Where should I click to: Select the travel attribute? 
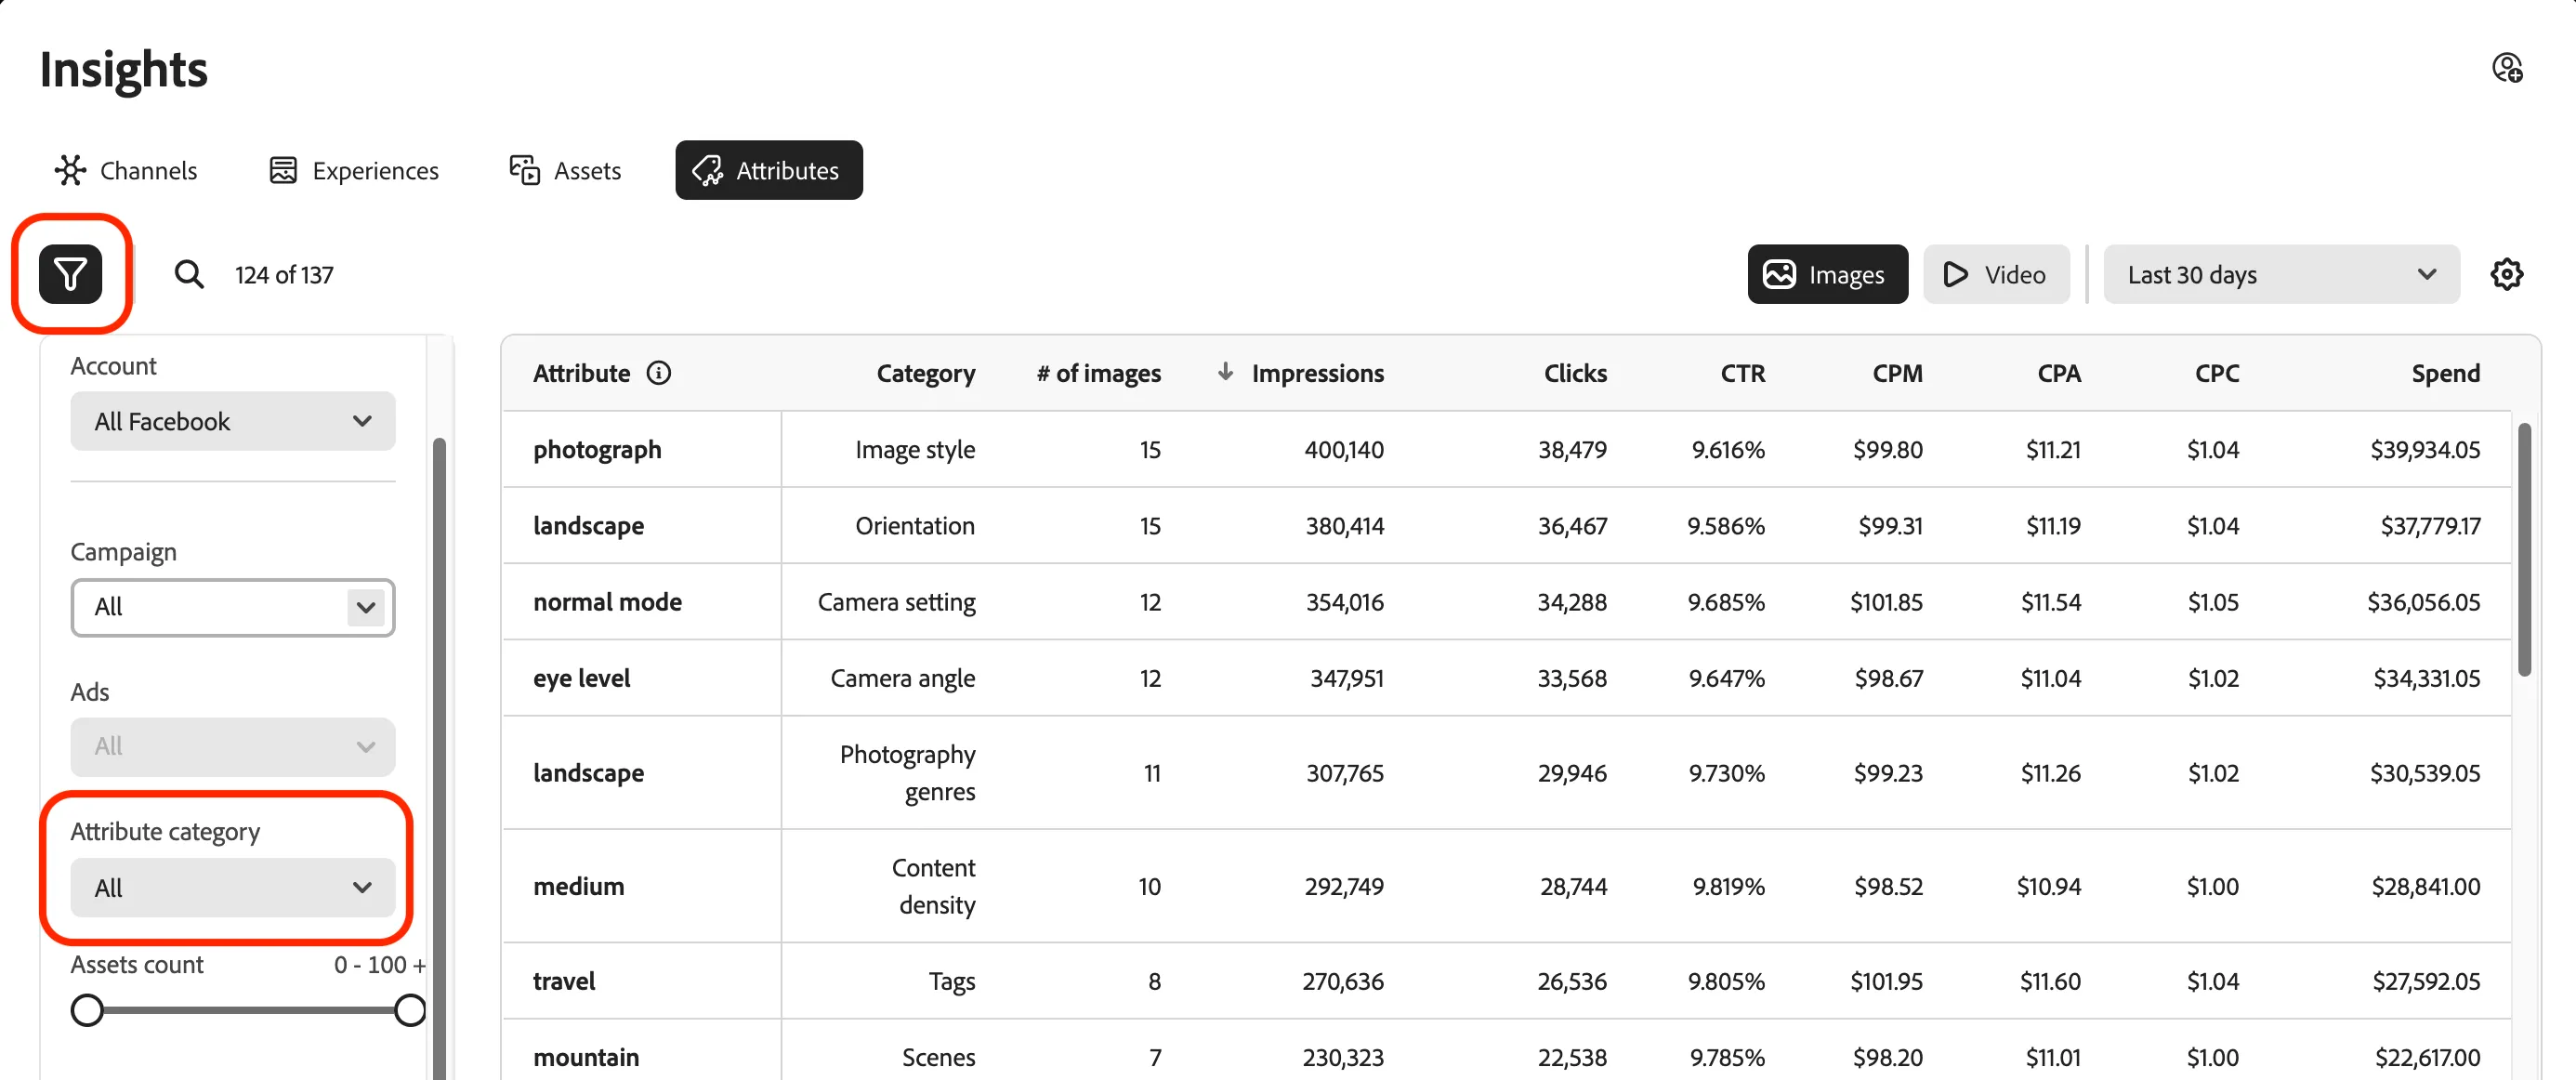coord(563,980)
